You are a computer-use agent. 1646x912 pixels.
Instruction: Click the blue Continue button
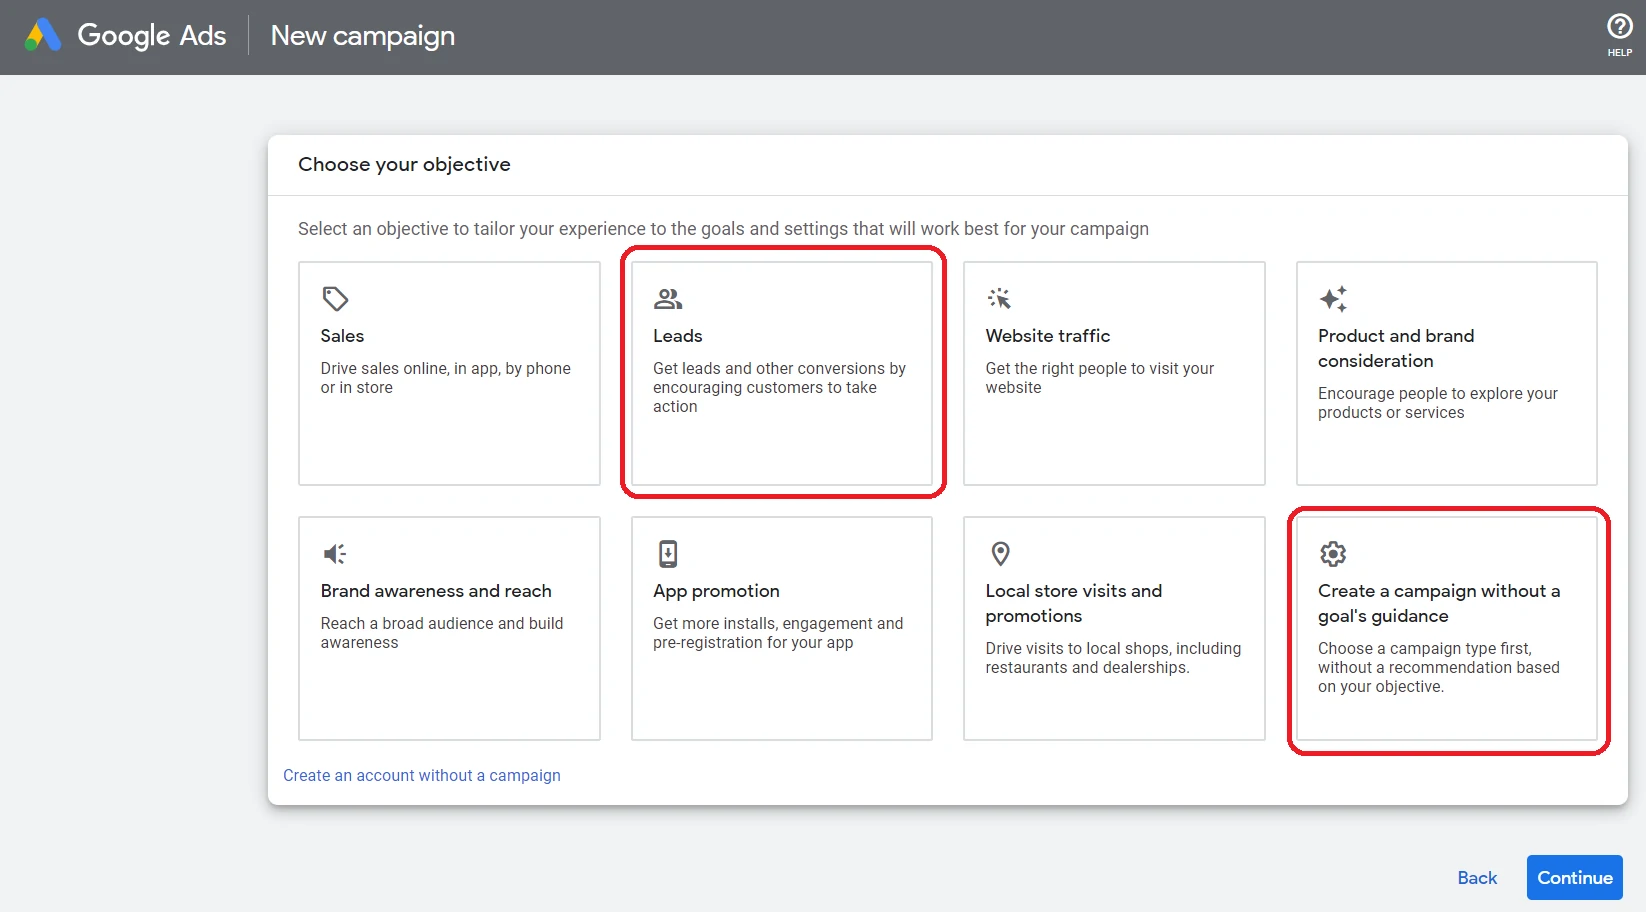click(1575, 878)
